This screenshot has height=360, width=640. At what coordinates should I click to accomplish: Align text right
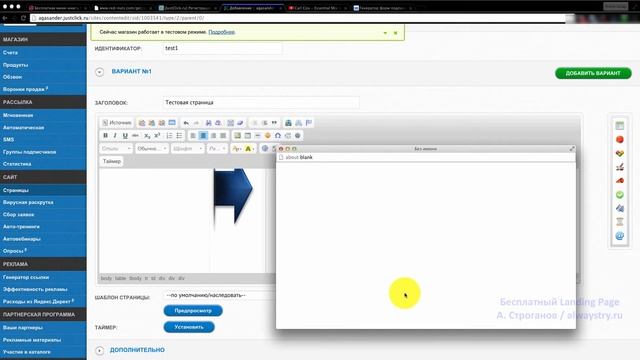point(213,136)
